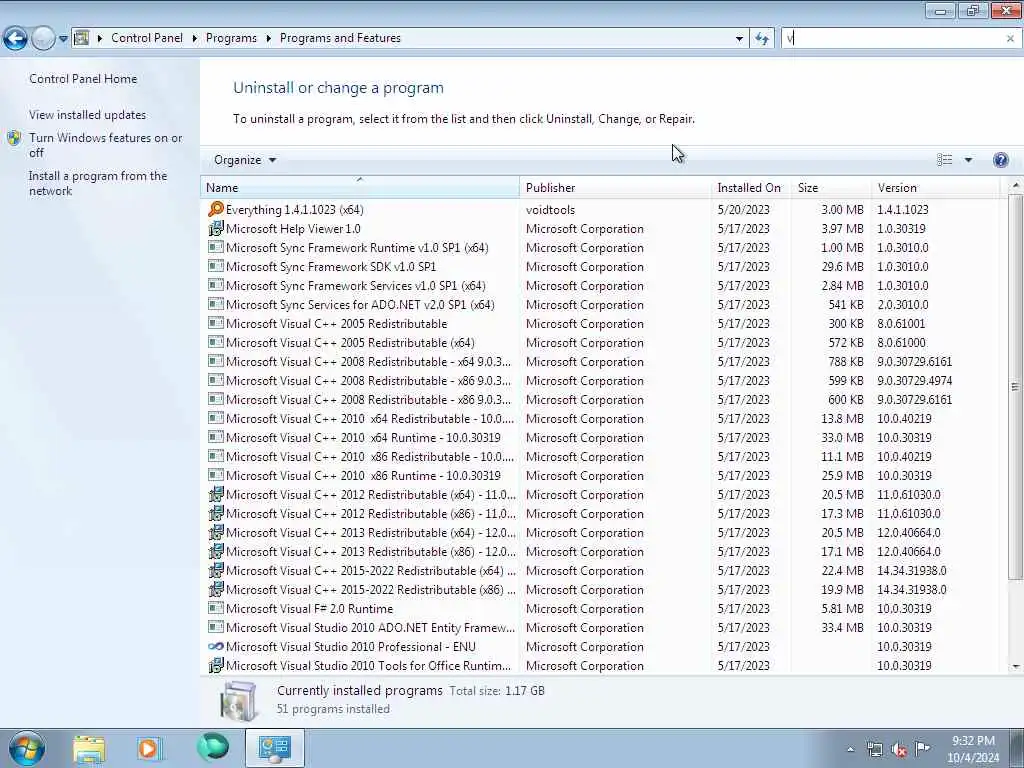
Task: Expand the arrow after the Control Panel breadcrumb
Action: point(195,39)
